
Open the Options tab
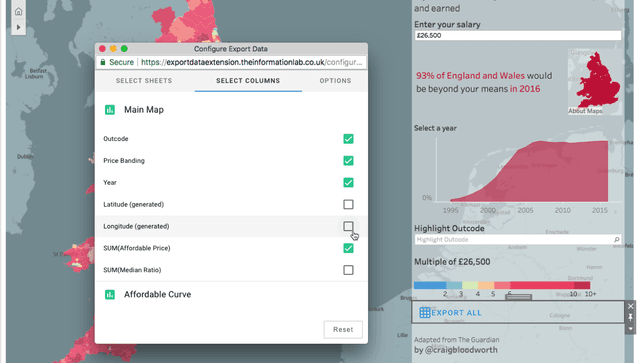(x=335, y=81)
